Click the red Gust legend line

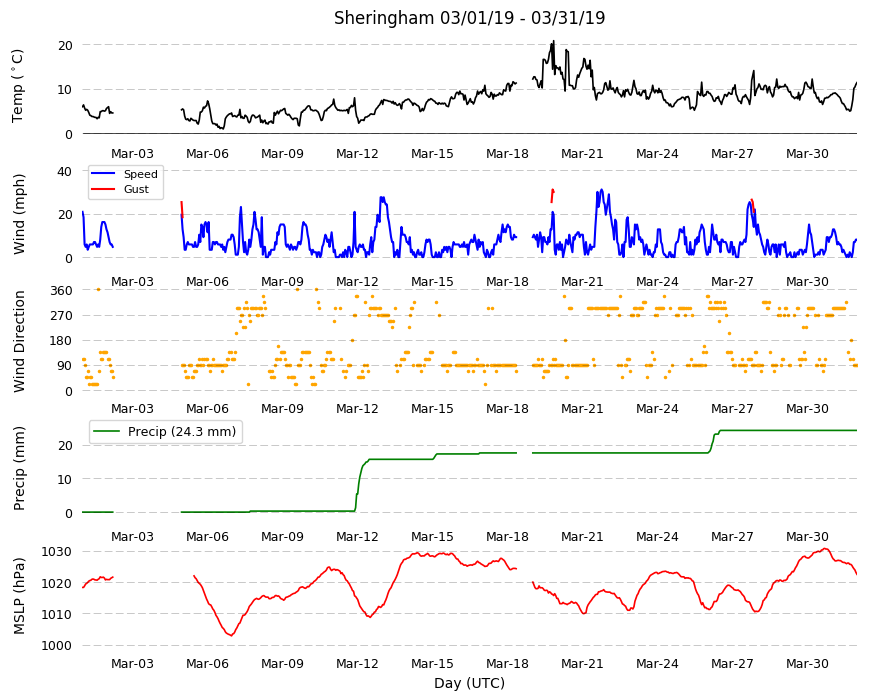pos(103,189)
